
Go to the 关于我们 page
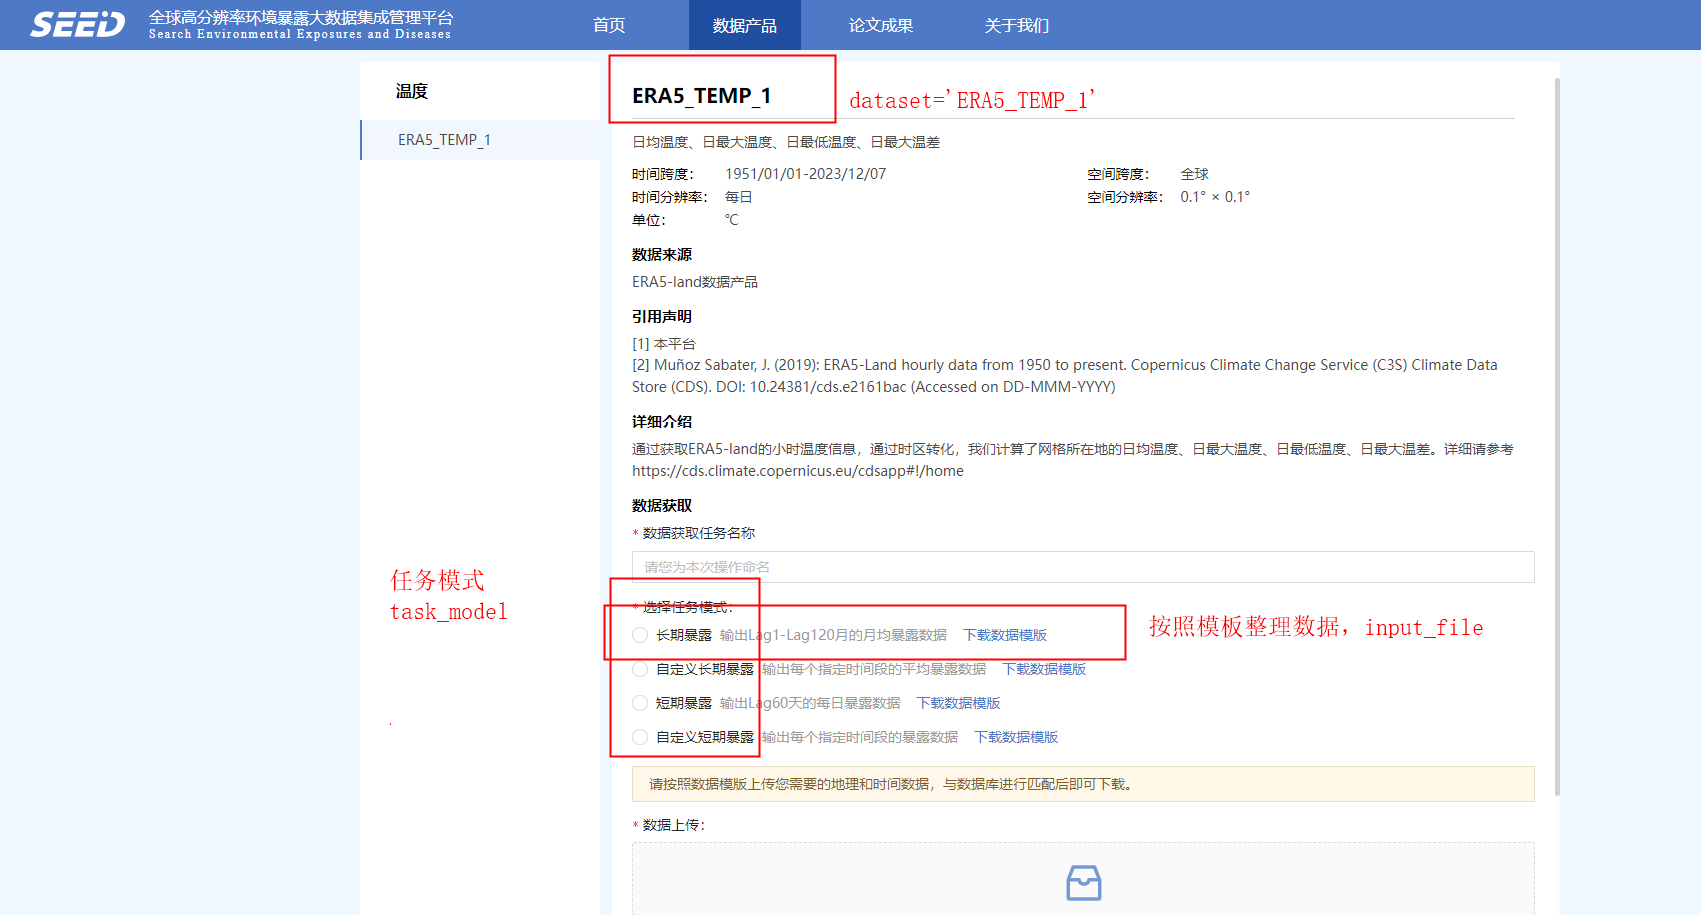click(x=1017, y=25)
